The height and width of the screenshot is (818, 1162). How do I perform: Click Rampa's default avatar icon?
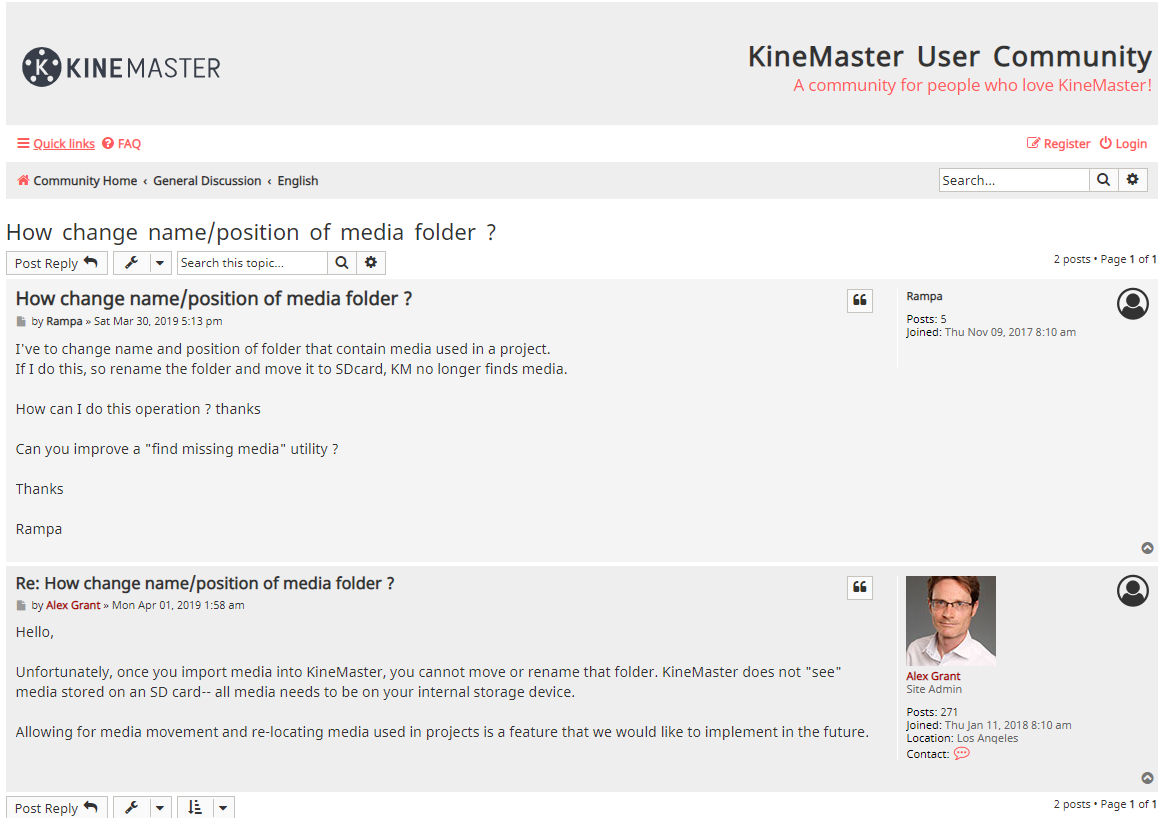1133,304
